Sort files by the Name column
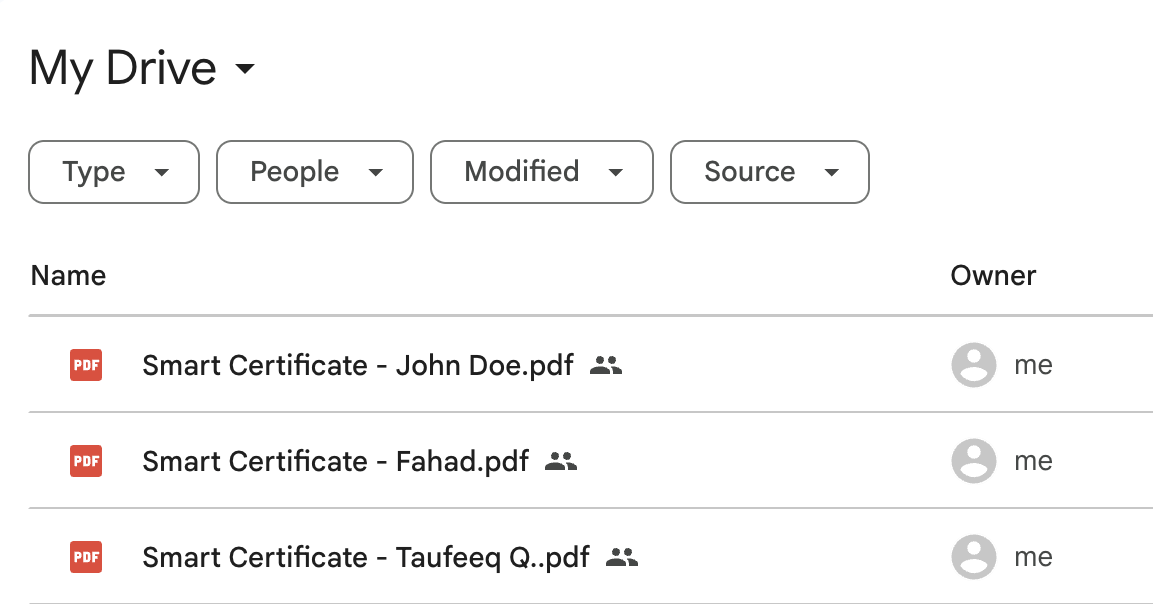The width and height of the screenshot is (1153, 604). (x=67, y=275)
